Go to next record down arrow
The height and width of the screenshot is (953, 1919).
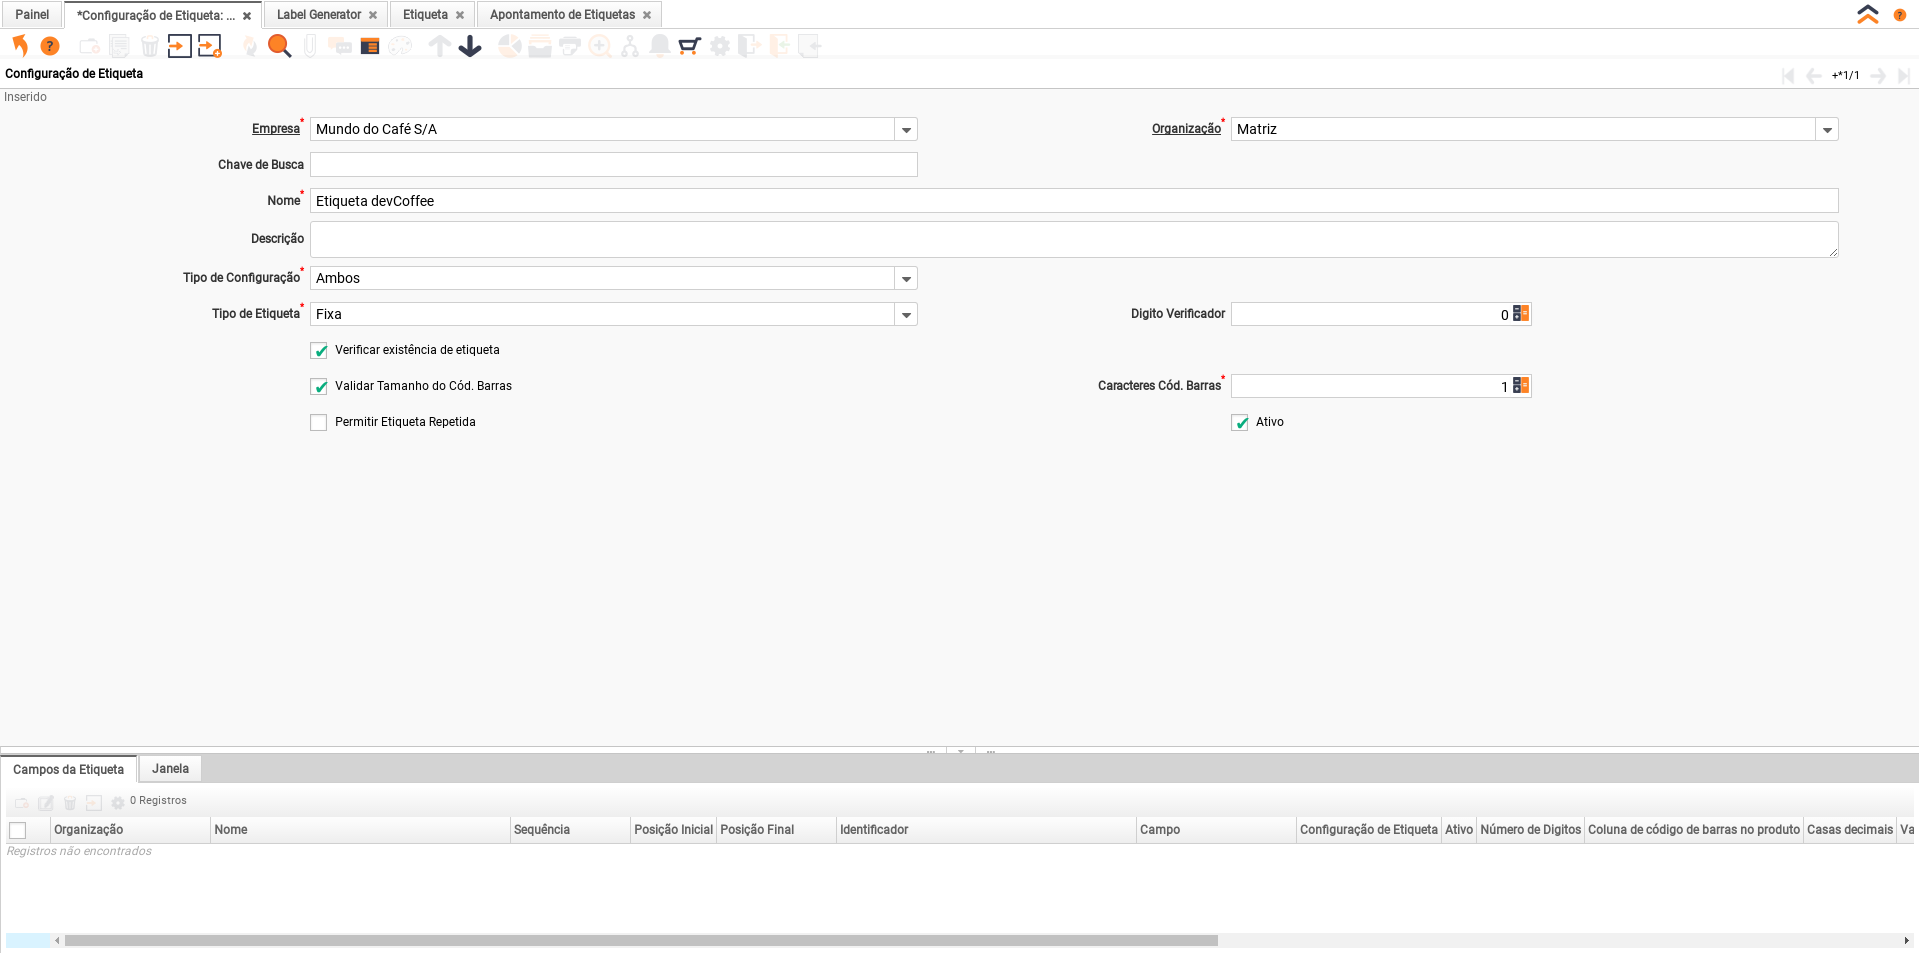(470, 46)
